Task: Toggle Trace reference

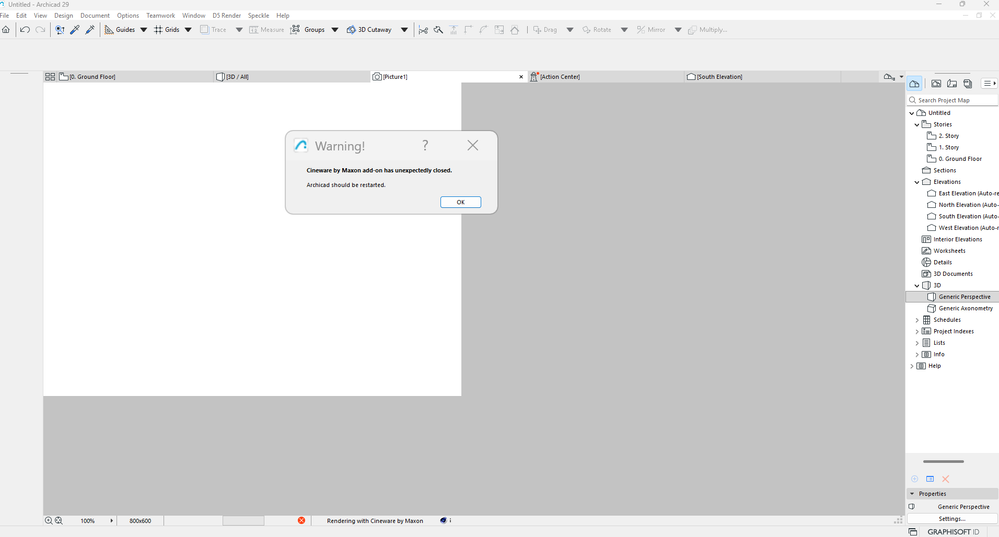Action: tap(213, 29)
